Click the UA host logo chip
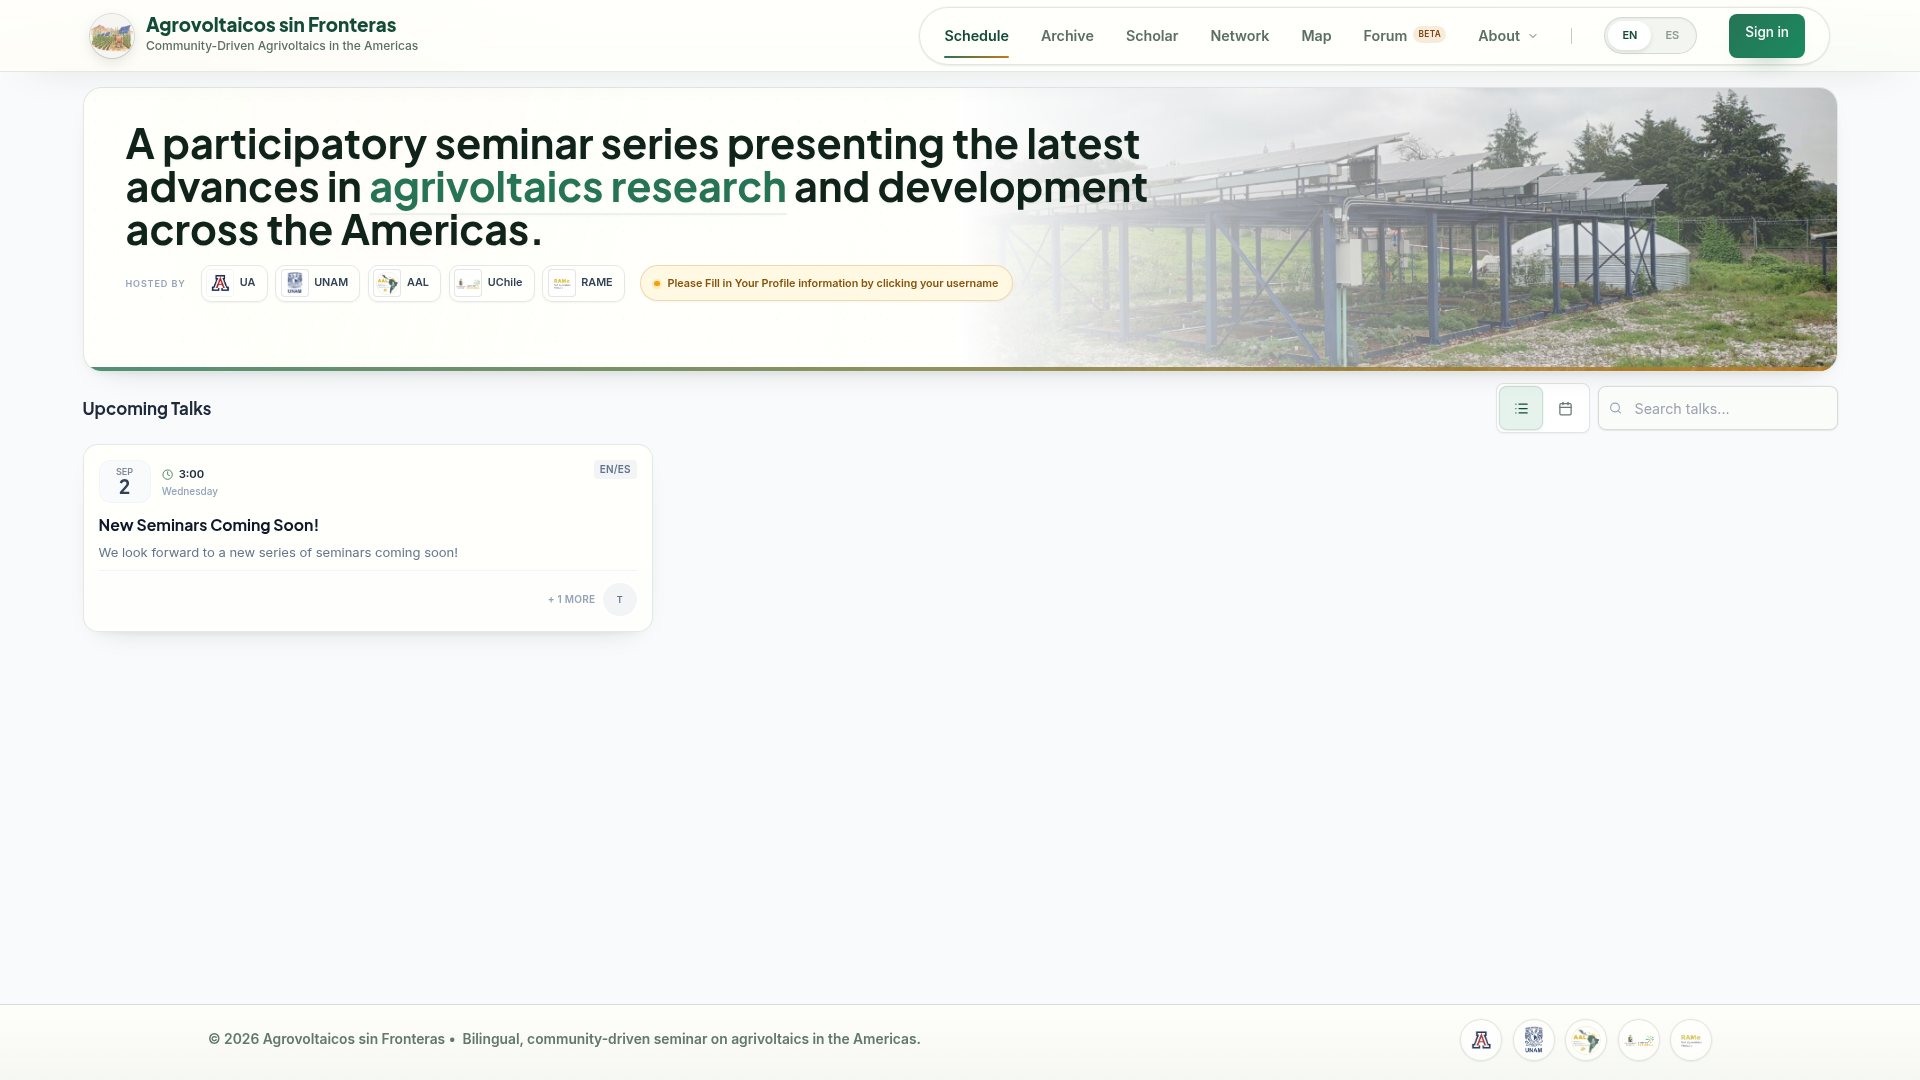1920x1080 pixels. click(234, 283)
